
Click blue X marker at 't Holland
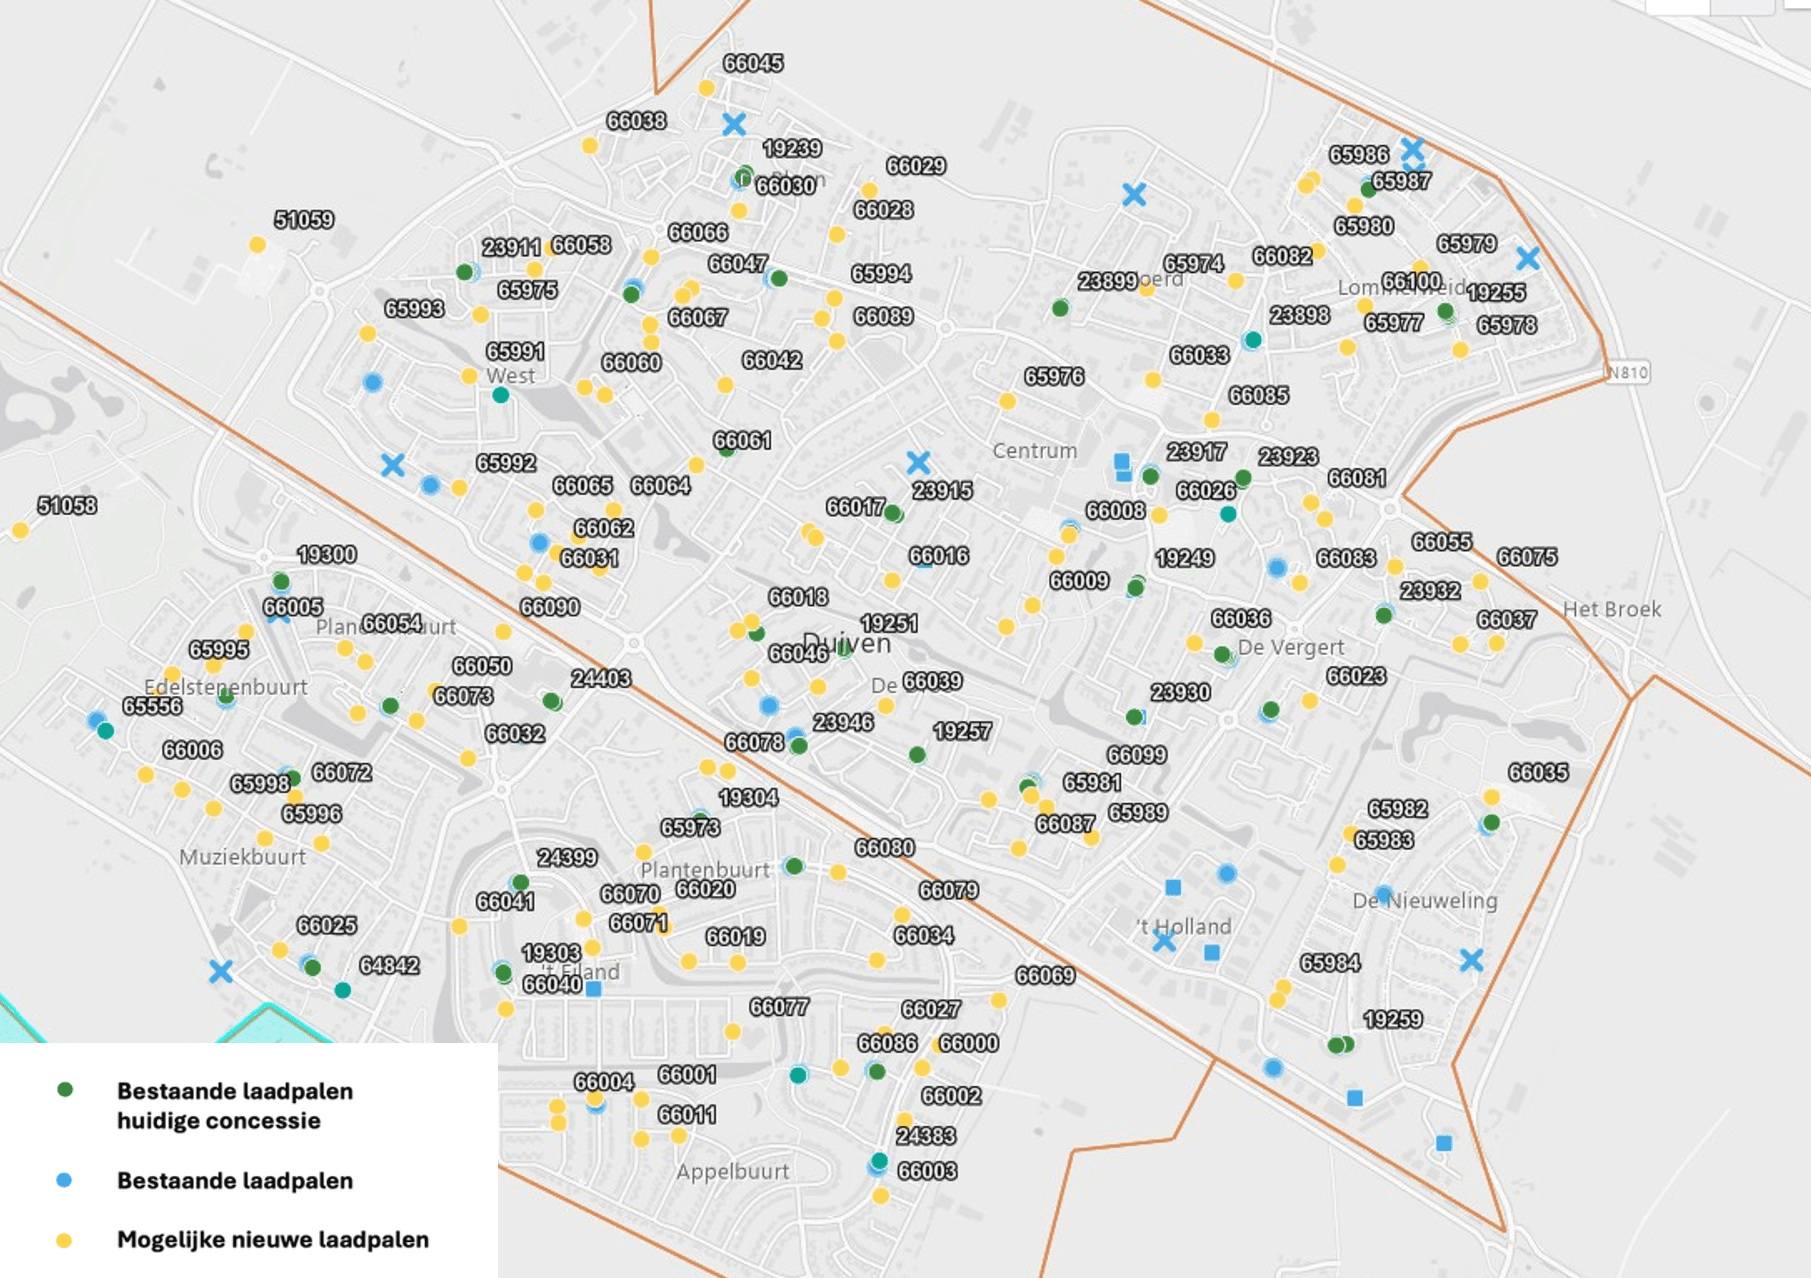1163,941
